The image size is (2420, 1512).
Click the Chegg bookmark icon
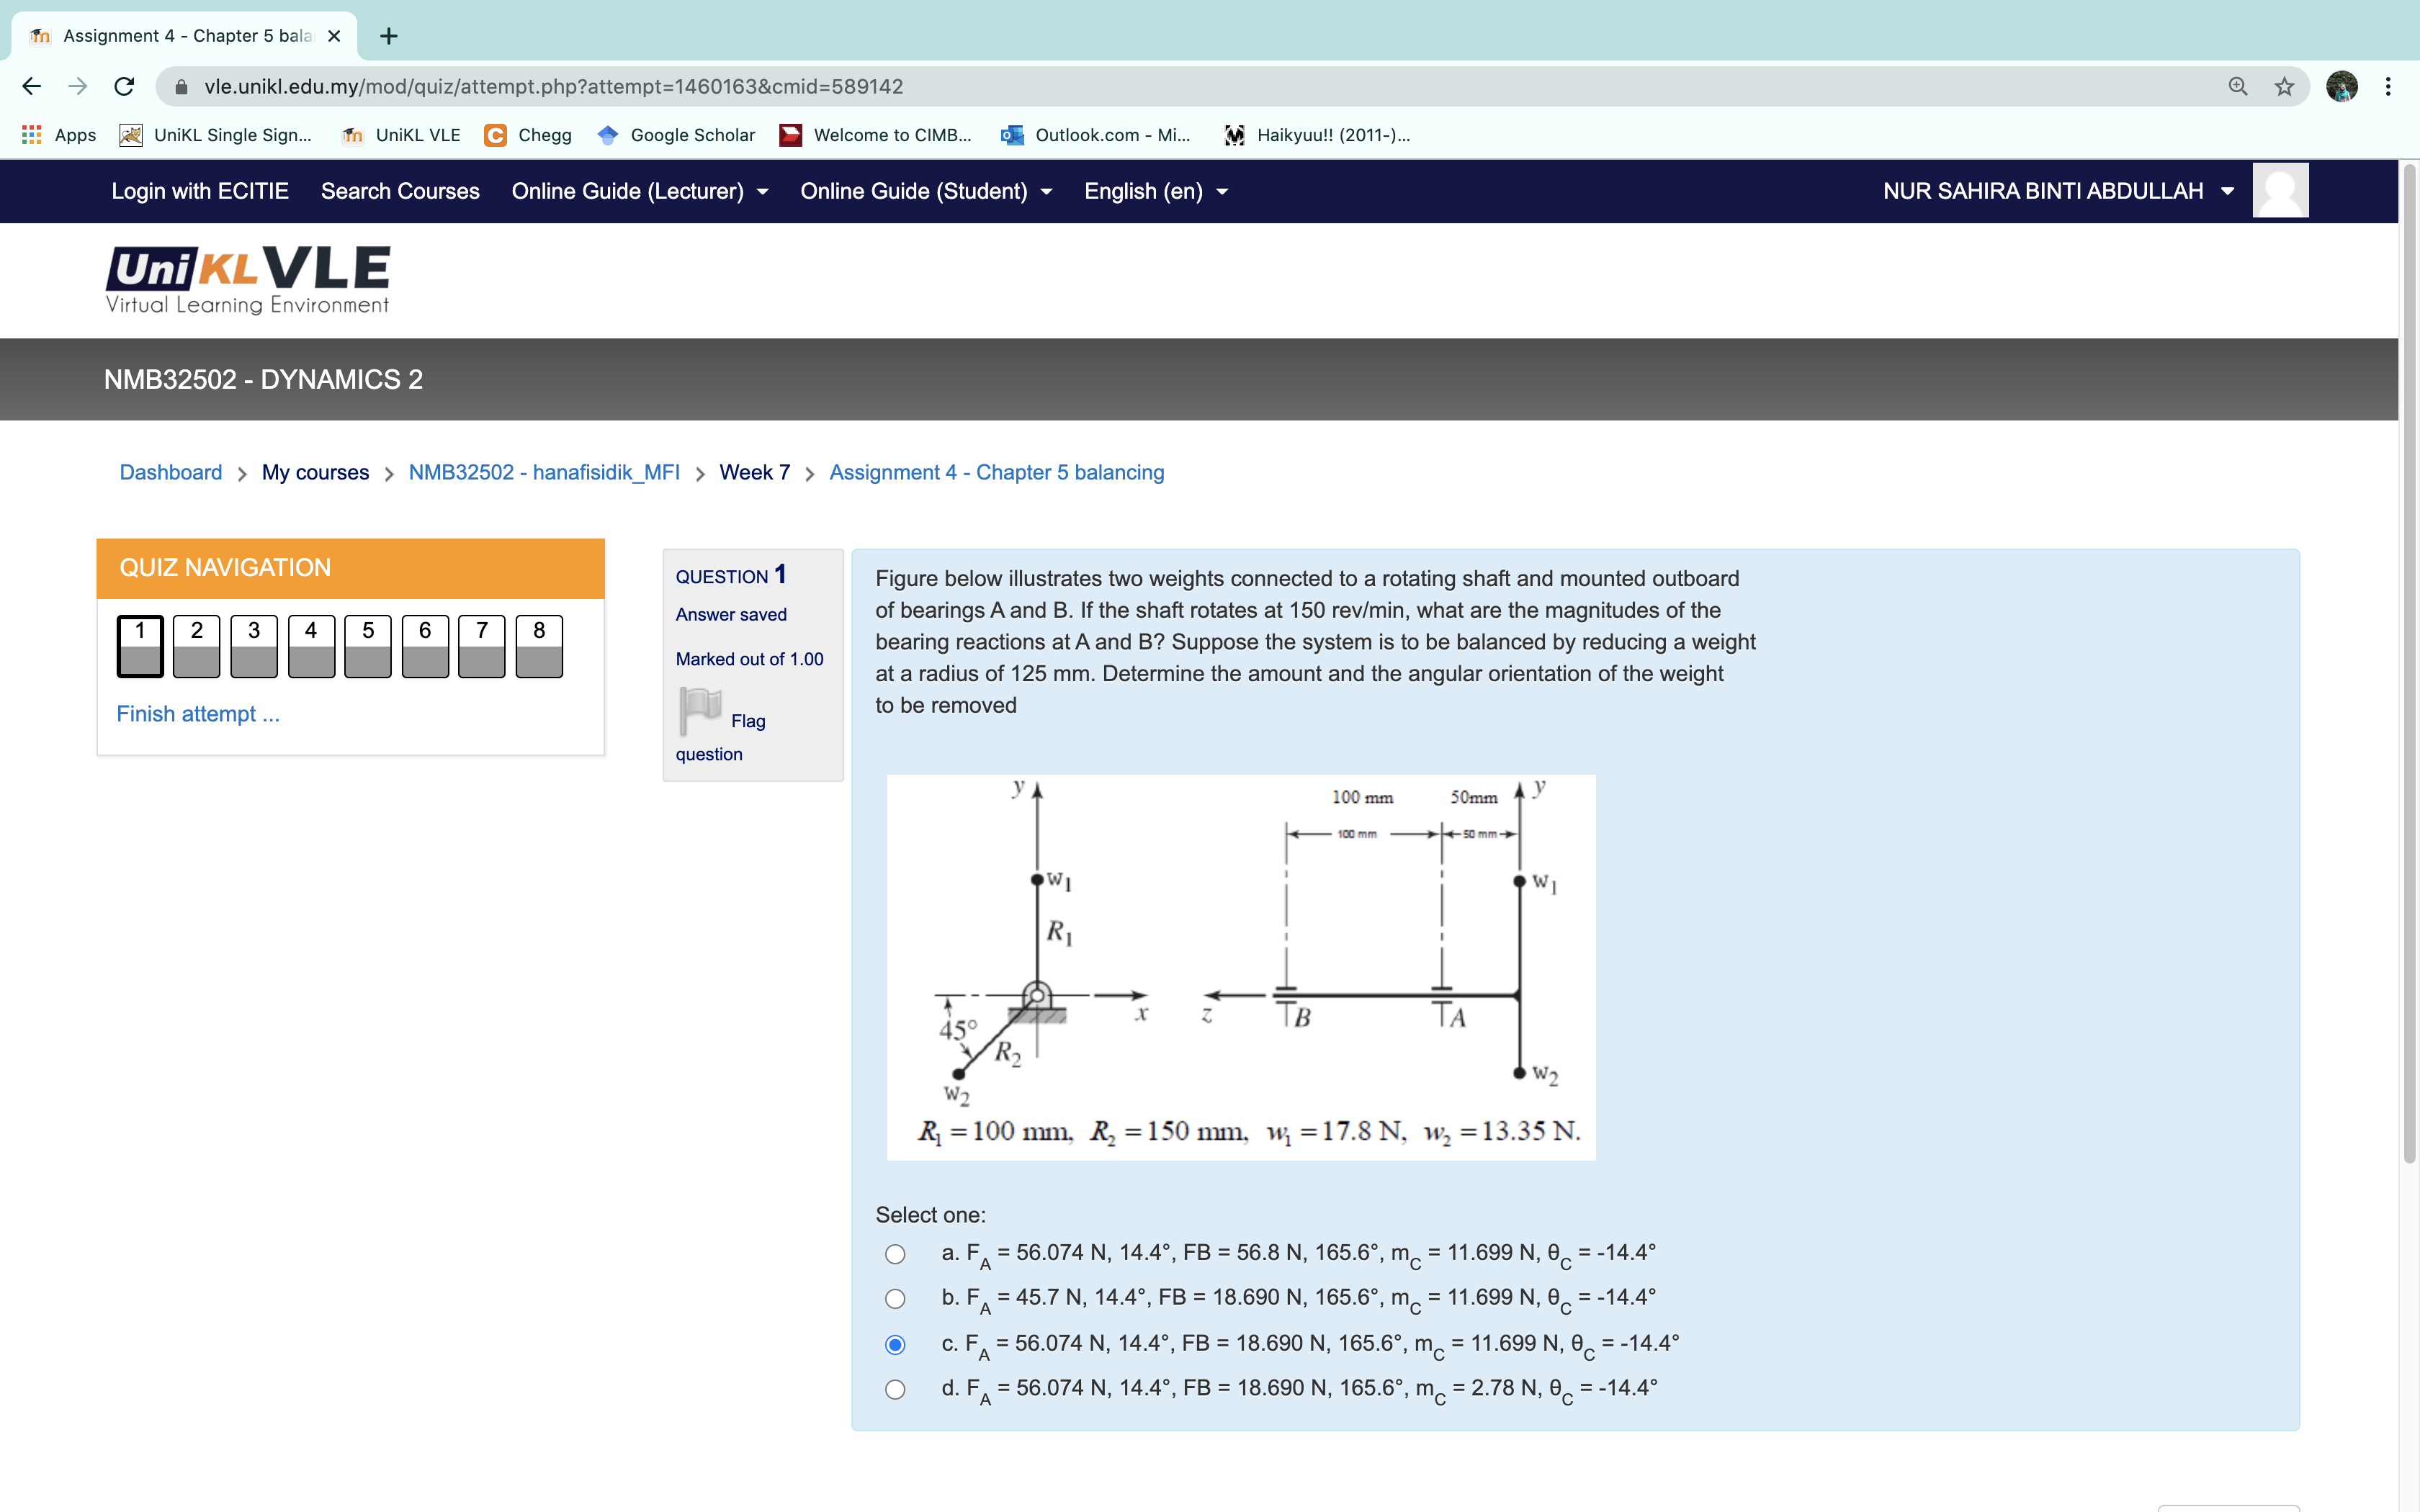(495, 135)
